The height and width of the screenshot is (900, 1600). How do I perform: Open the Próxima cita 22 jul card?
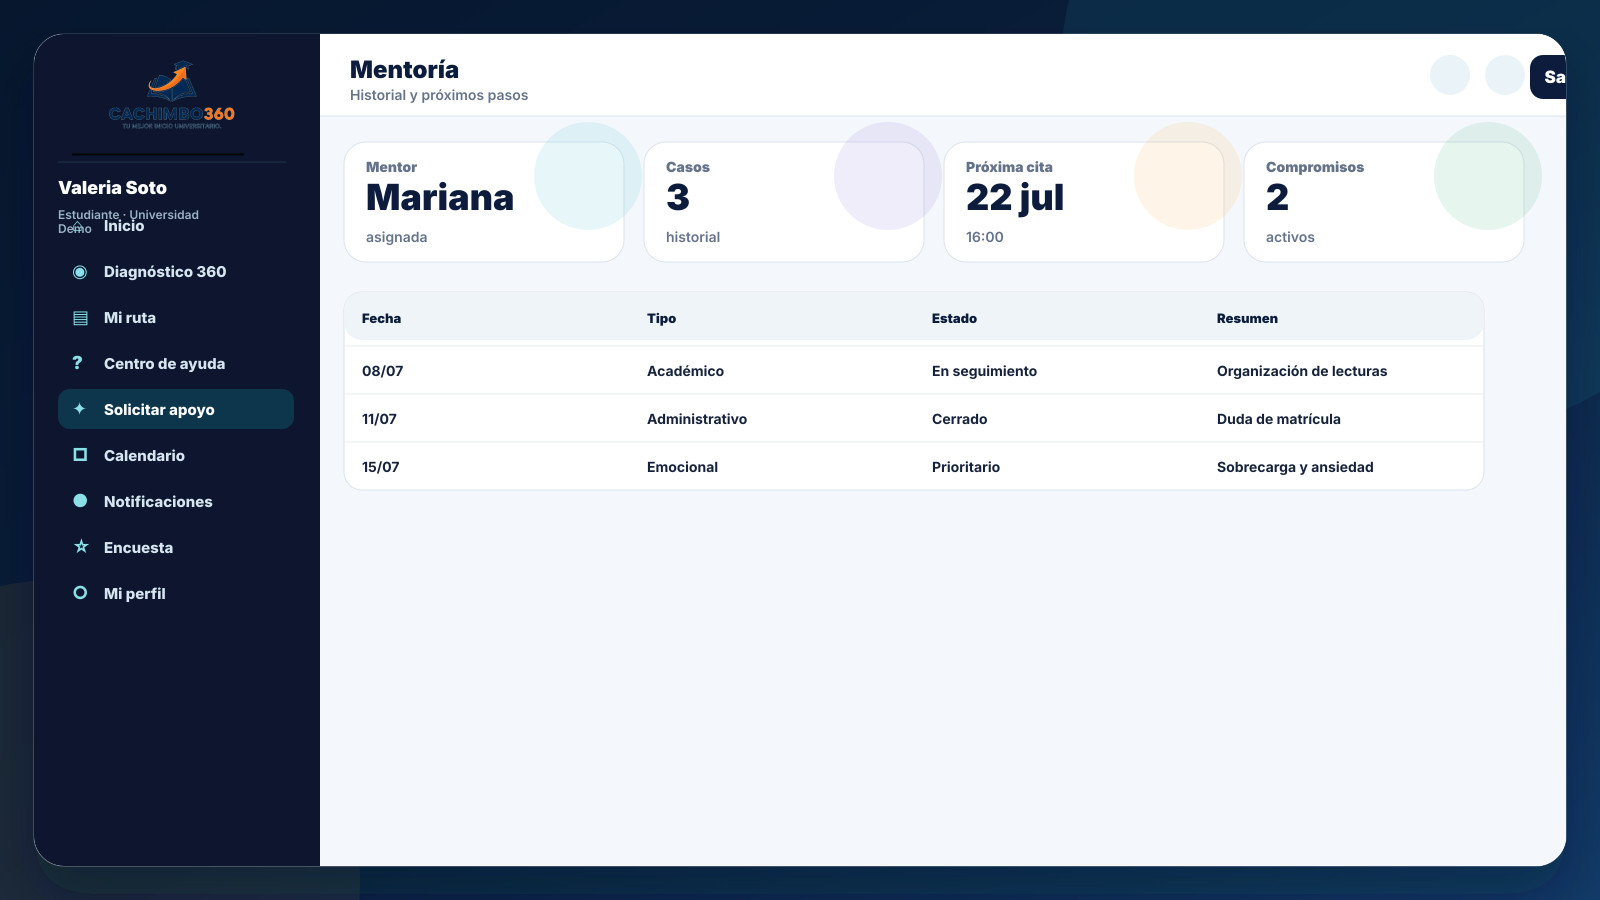(x=1084, y=202)
